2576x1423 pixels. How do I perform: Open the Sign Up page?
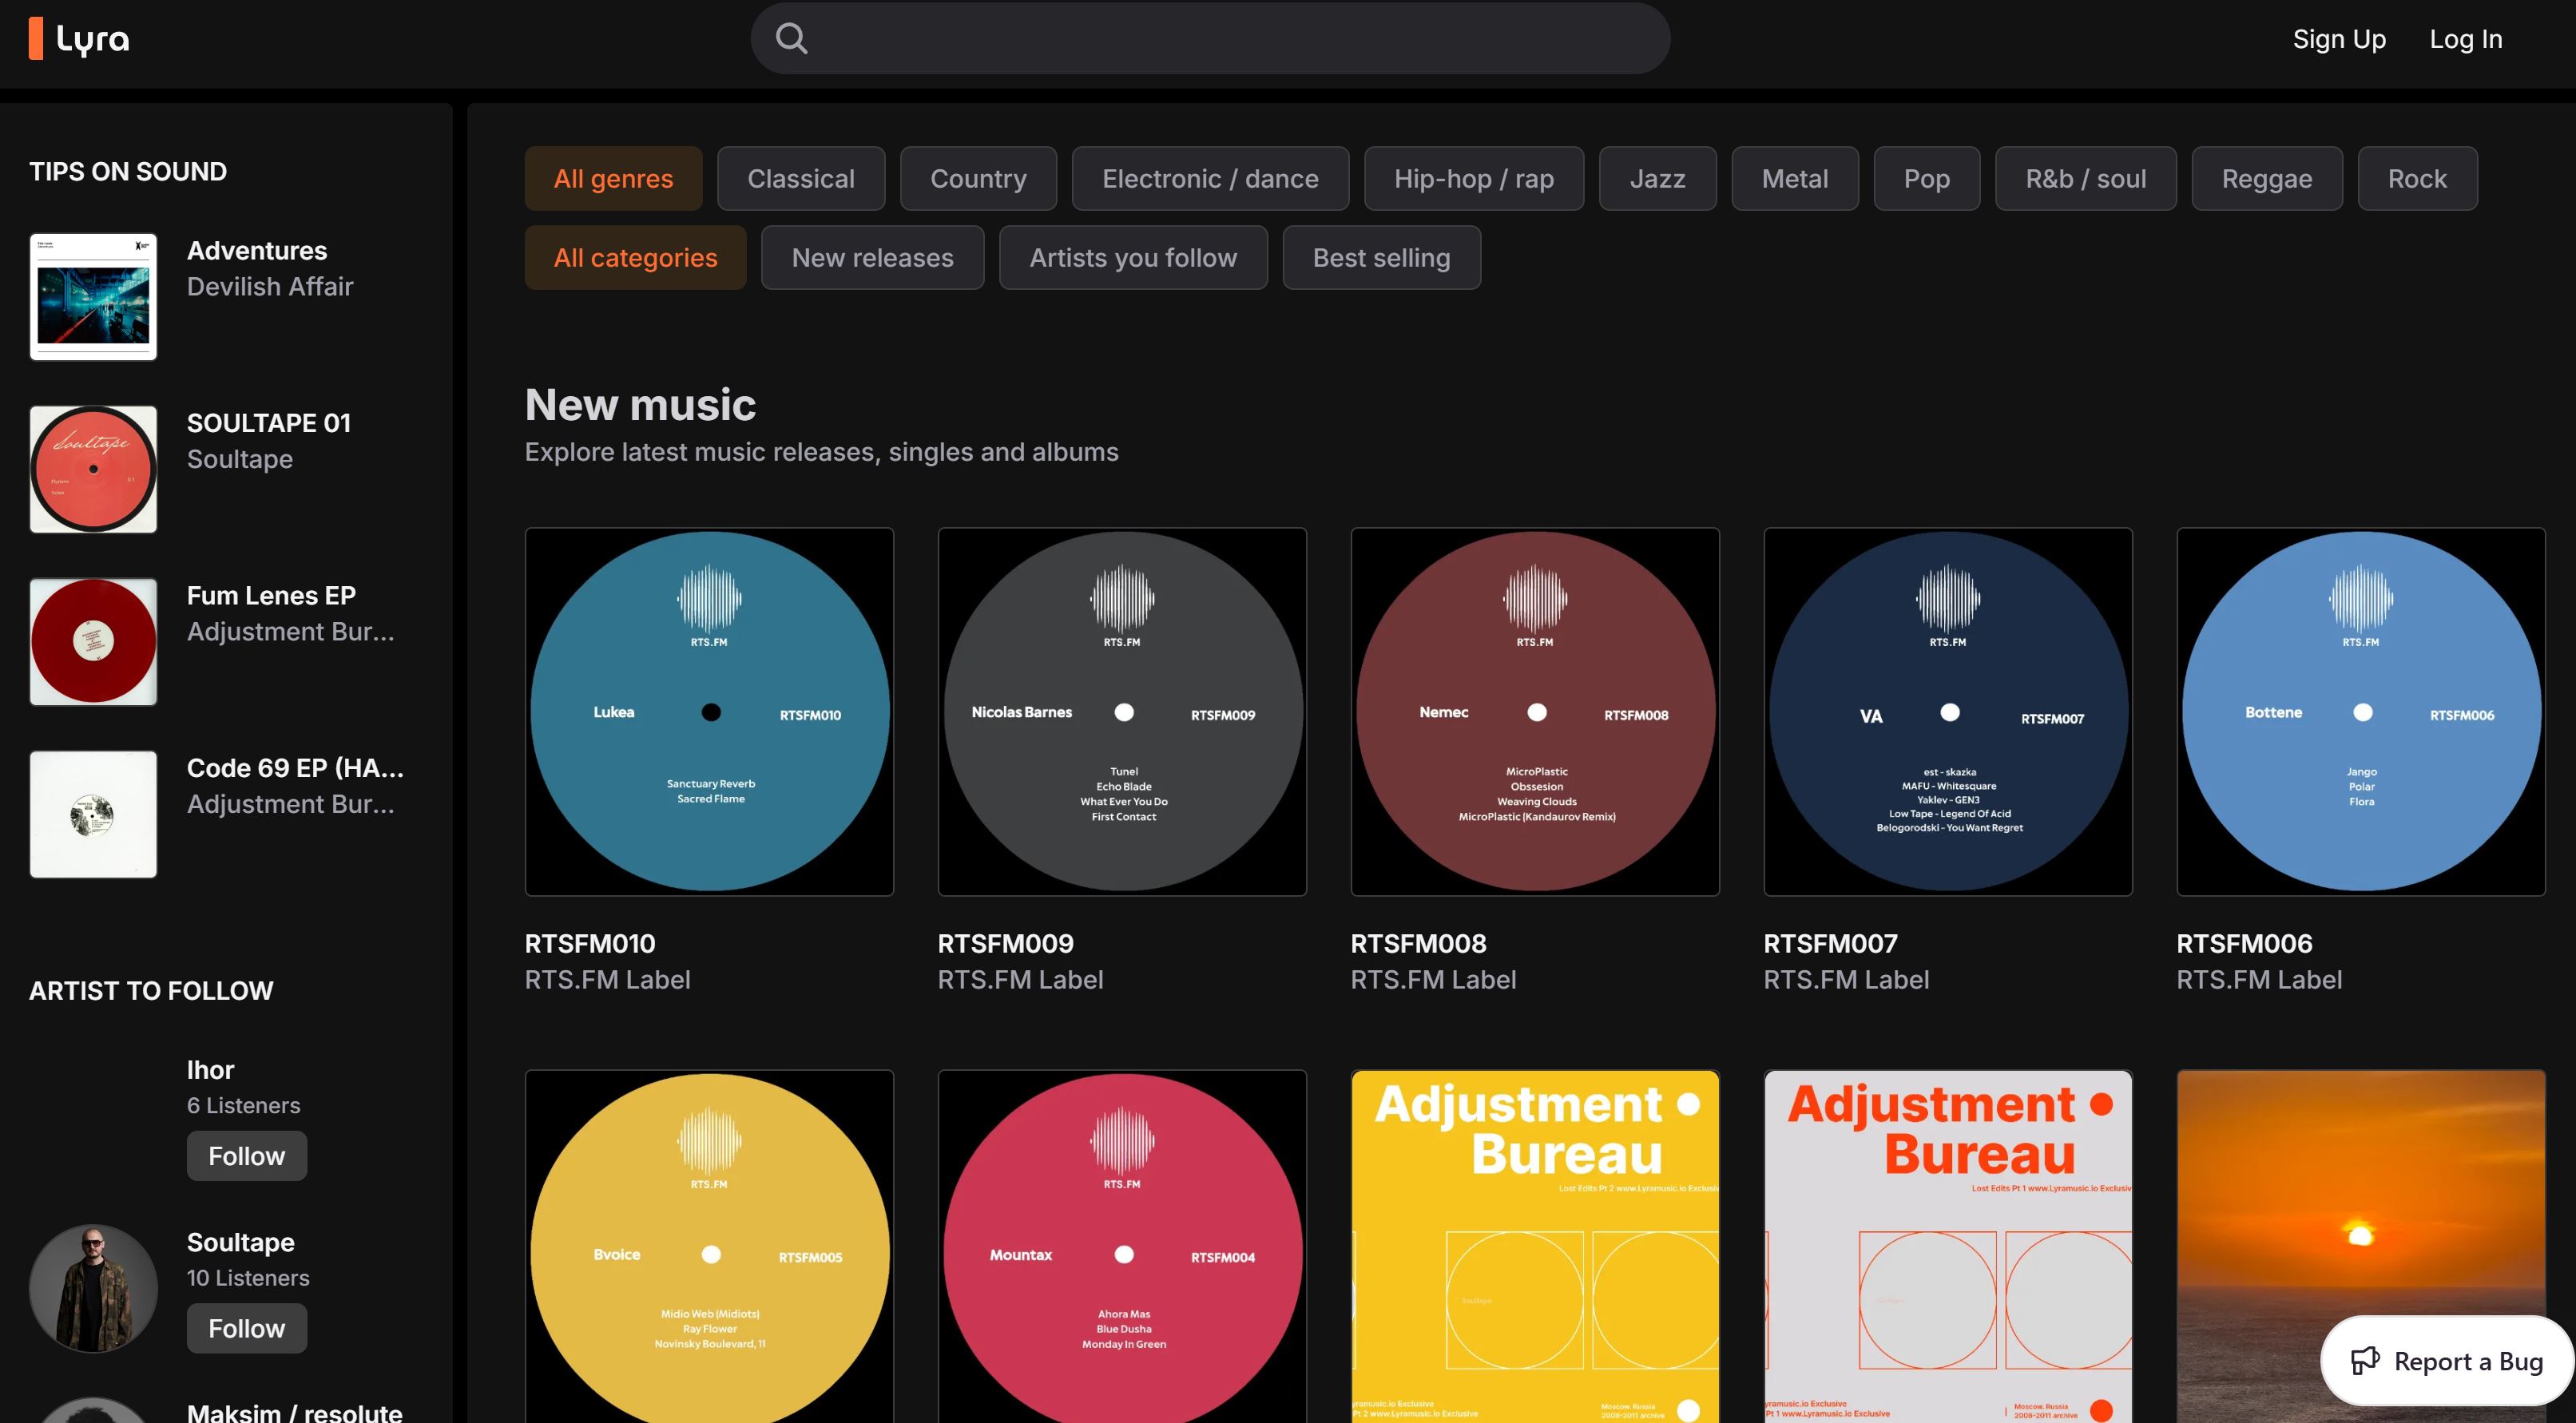point(2339,38)
